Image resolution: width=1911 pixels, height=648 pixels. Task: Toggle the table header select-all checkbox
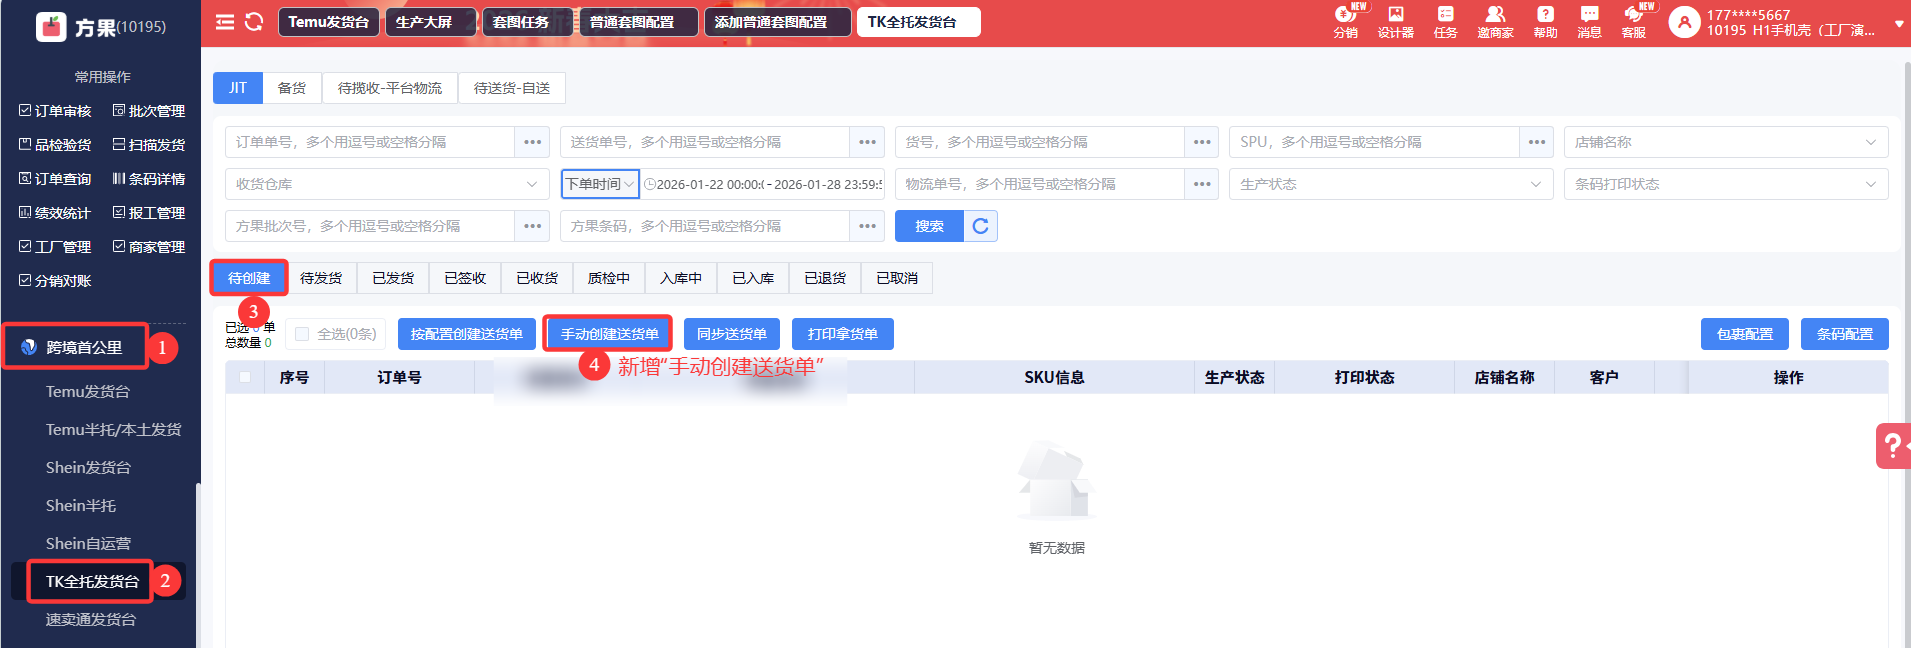pyautogui.click(x=245, y=377)
